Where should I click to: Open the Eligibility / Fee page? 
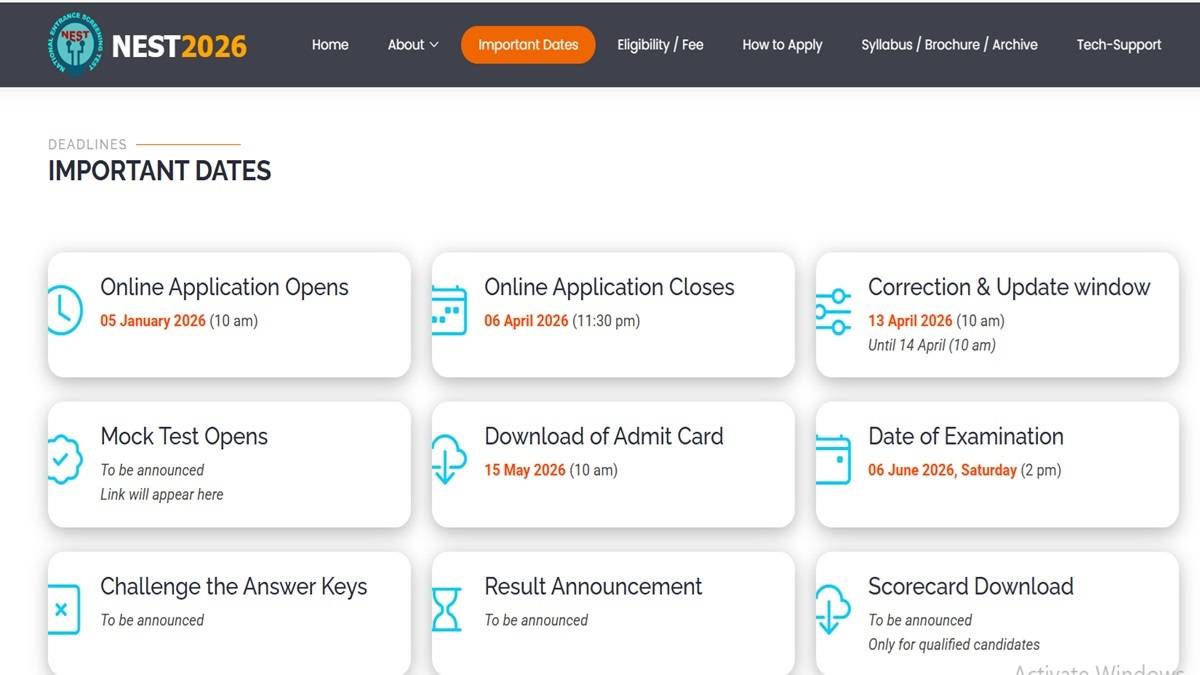coord(660,45)
